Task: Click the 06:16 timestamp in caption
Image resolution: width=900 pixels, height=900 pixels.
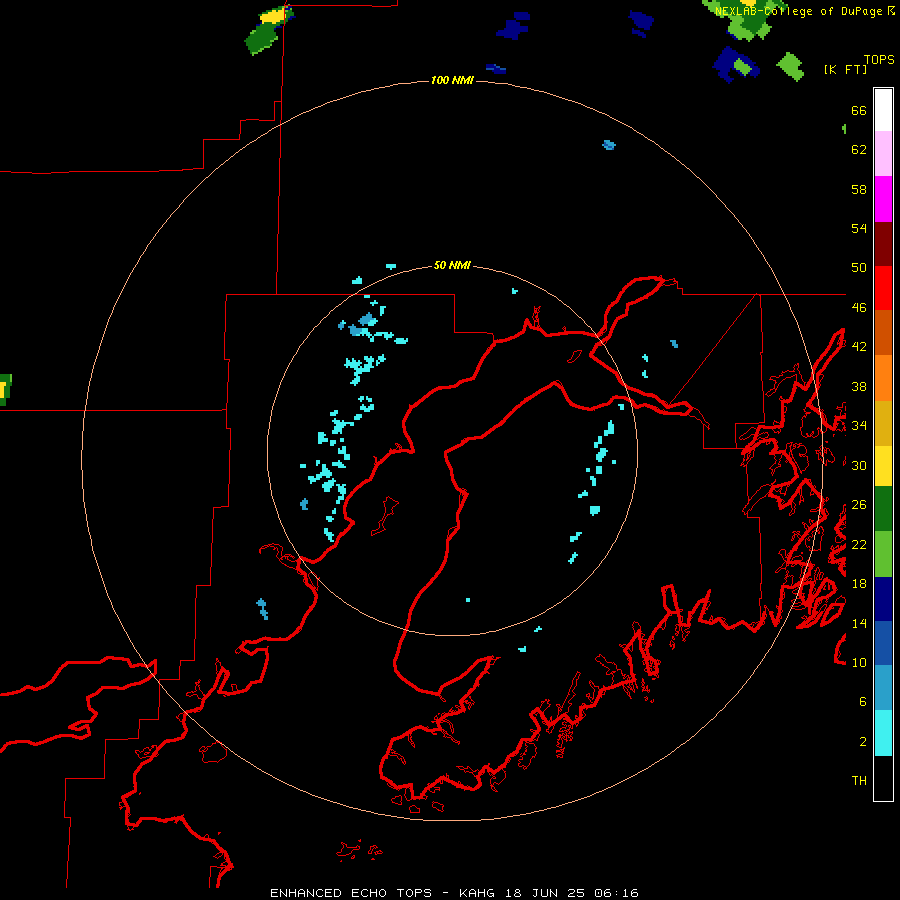Action: tap(617, 893)
